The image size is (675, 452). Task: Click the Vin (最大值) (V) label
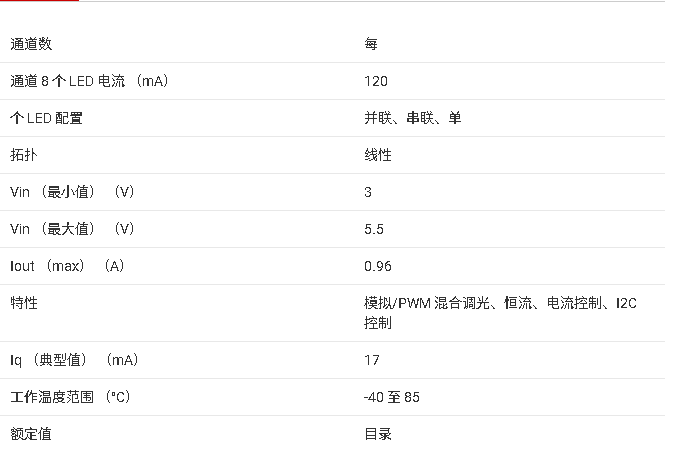pyautogui.click(x=72, y=229)
